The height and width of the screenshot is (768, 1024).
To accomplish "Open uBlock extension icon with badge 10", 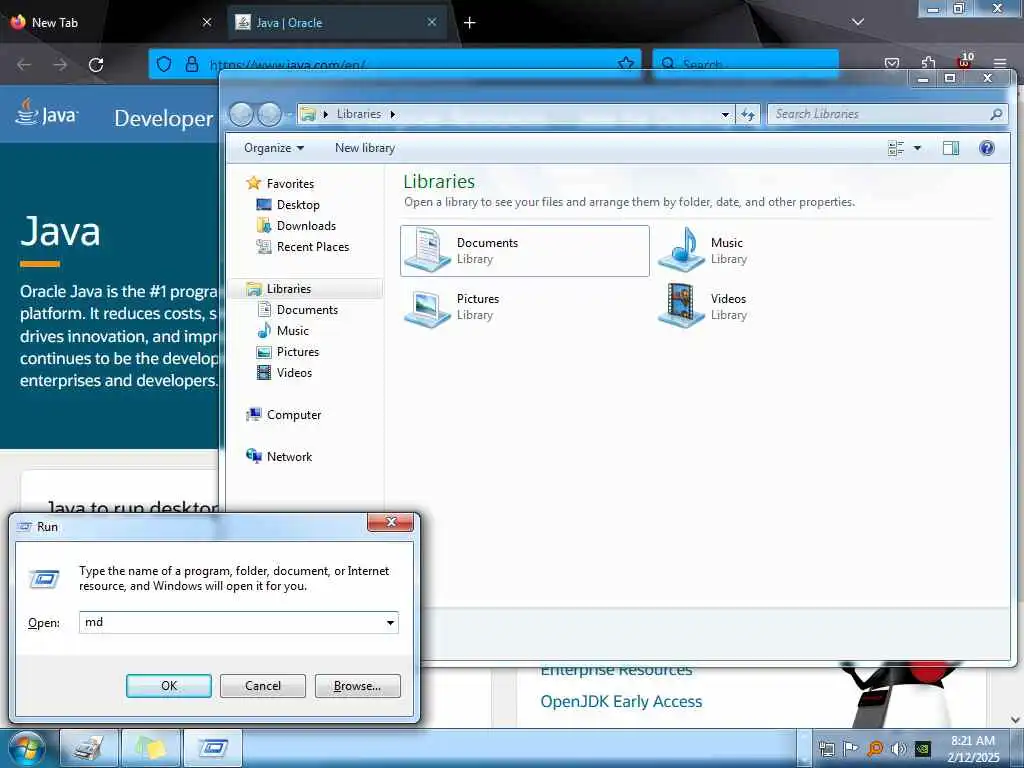I will pyautogui.click(x=965, y=61).
